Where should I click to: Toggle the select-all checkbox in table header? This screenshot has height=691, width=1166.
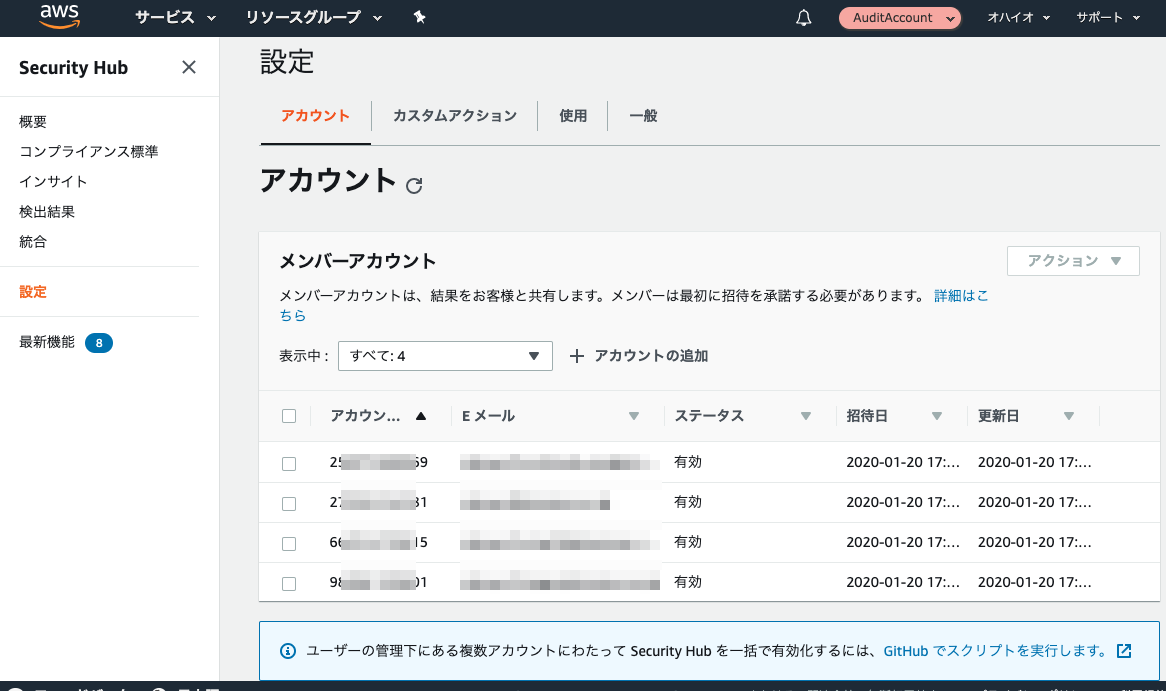click(x=289, y=417)
